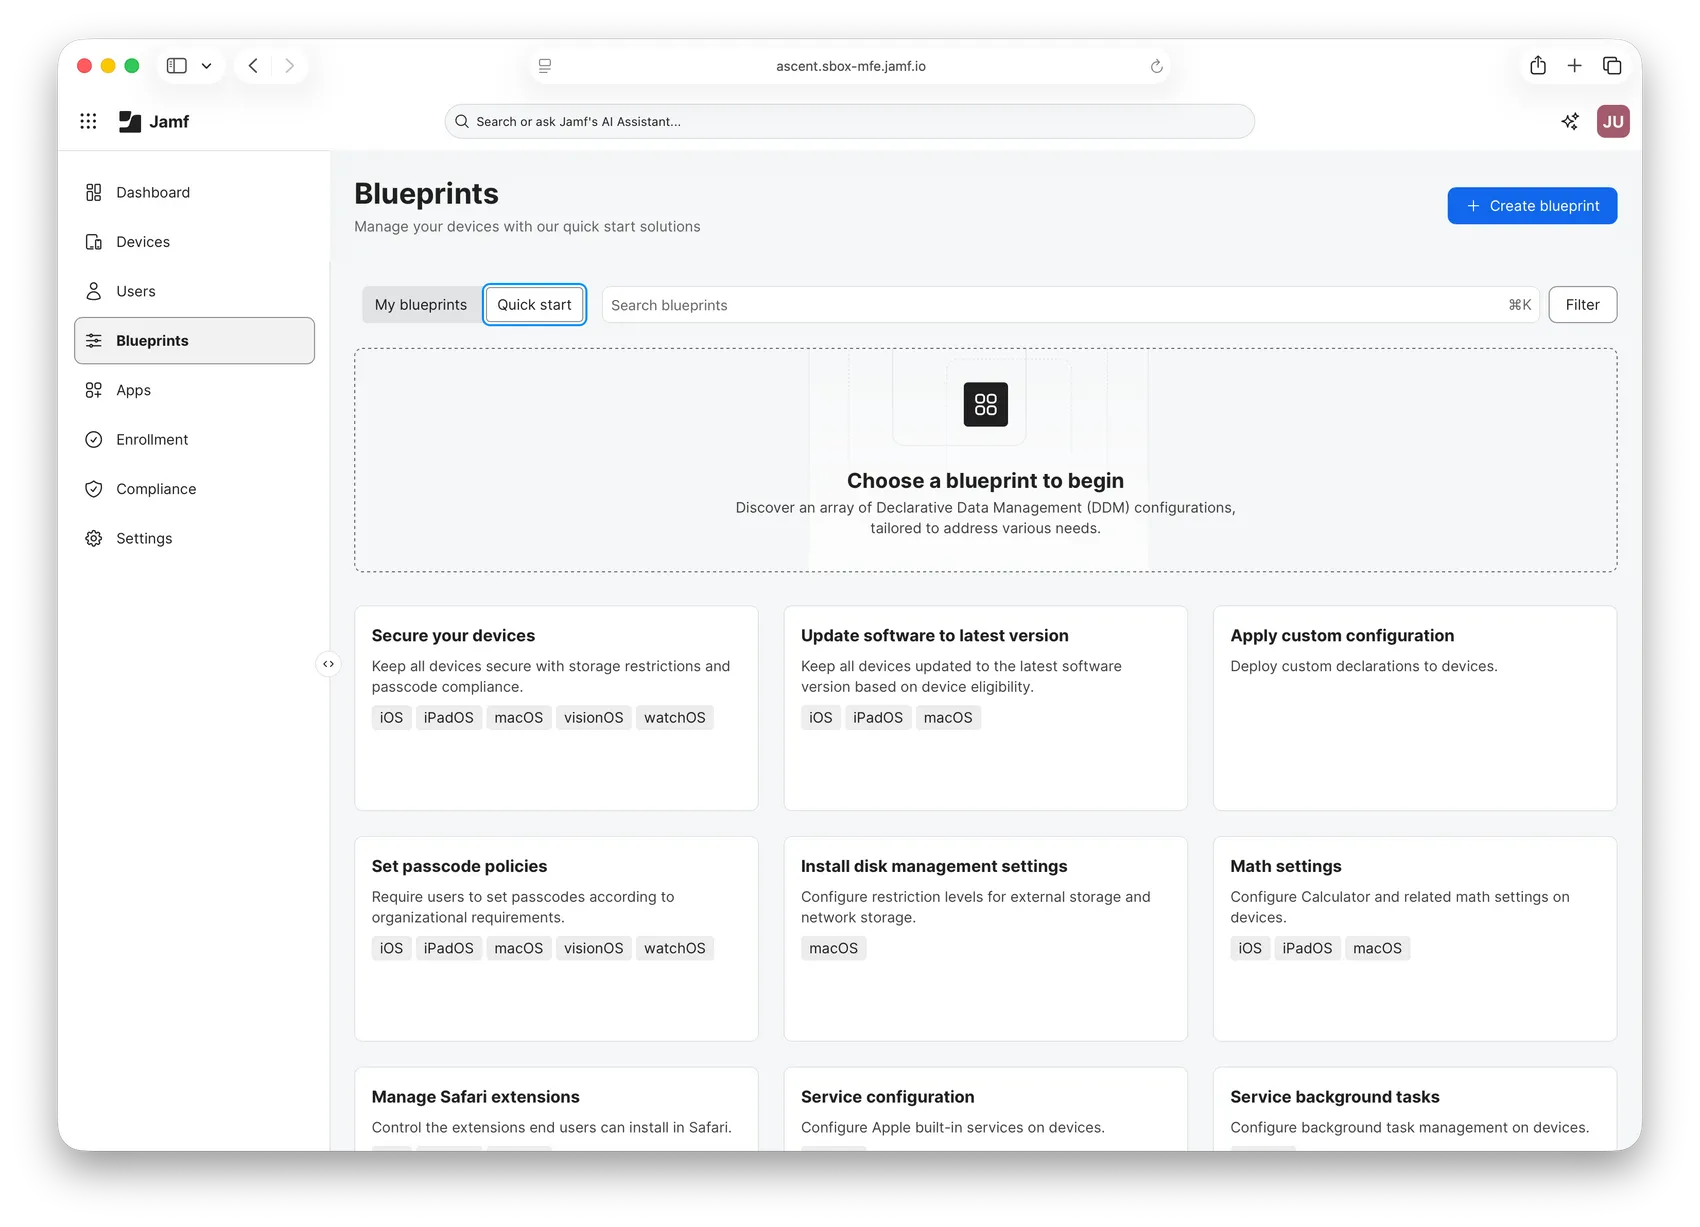The height and width of the screenshot is (1227, 1700).
Task: Open the Filter options
Action: coord(1582,305)
